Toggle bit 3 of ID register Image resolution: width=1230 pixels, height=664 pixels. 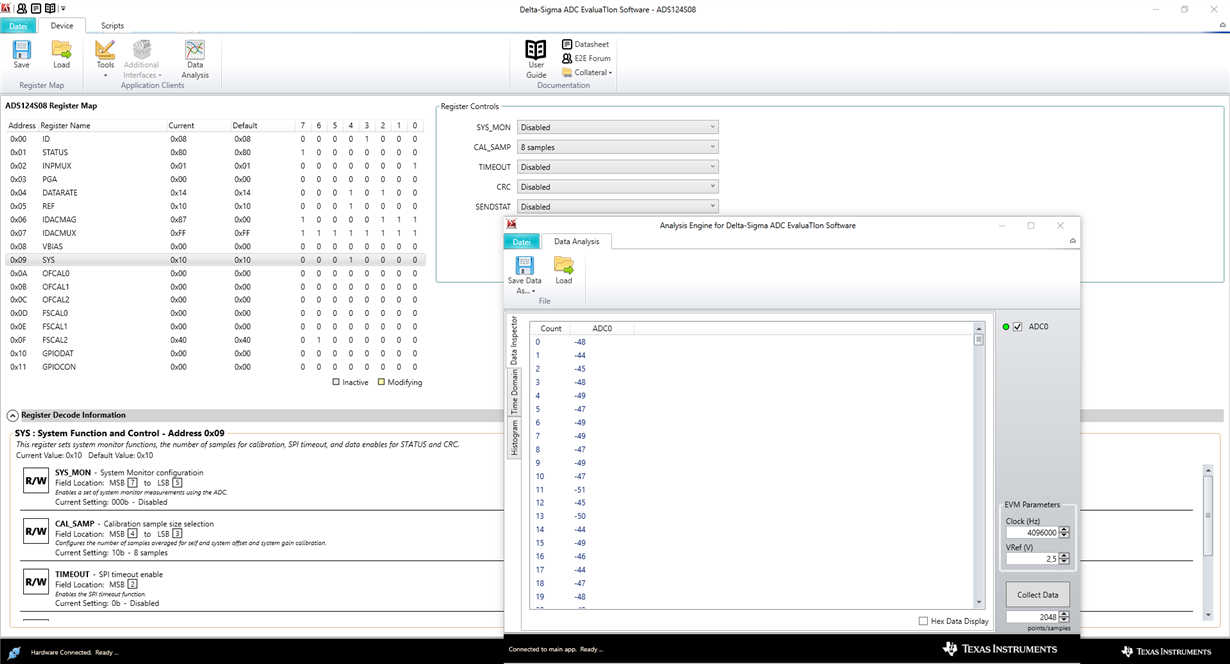click(366, 139)
